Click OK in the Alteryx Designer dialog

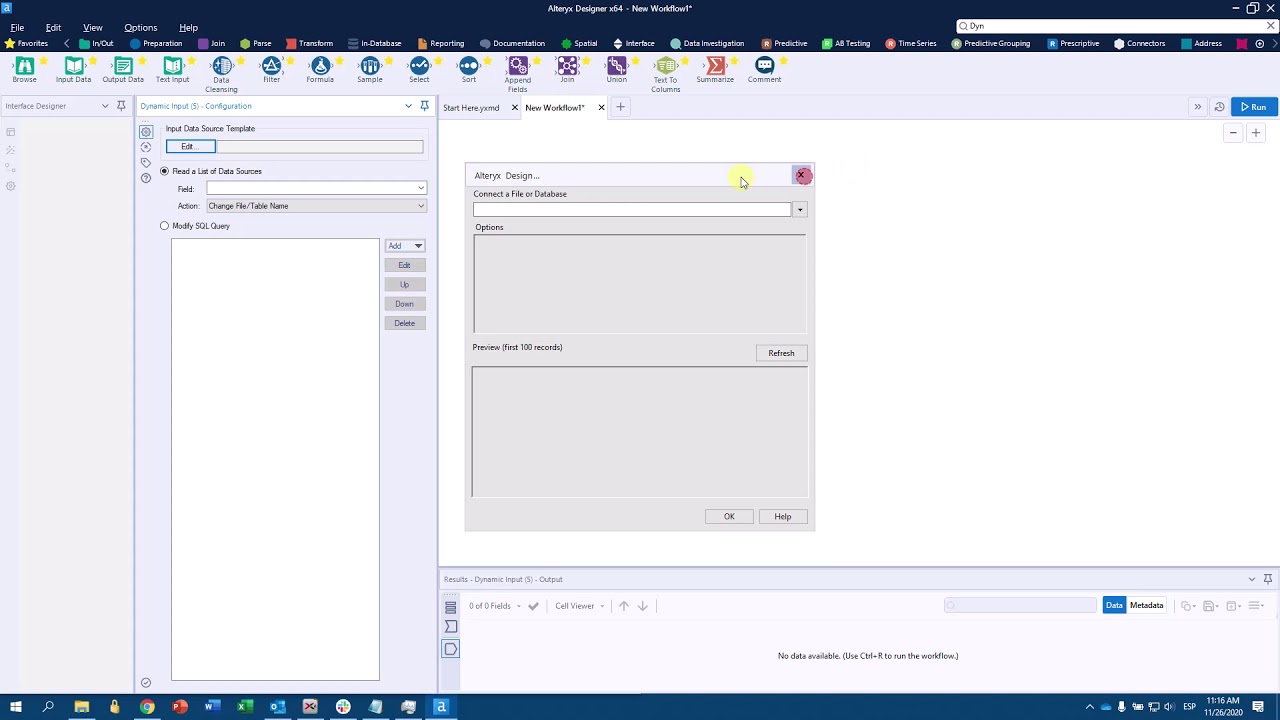pyautogui.click(x=729, y=517)
